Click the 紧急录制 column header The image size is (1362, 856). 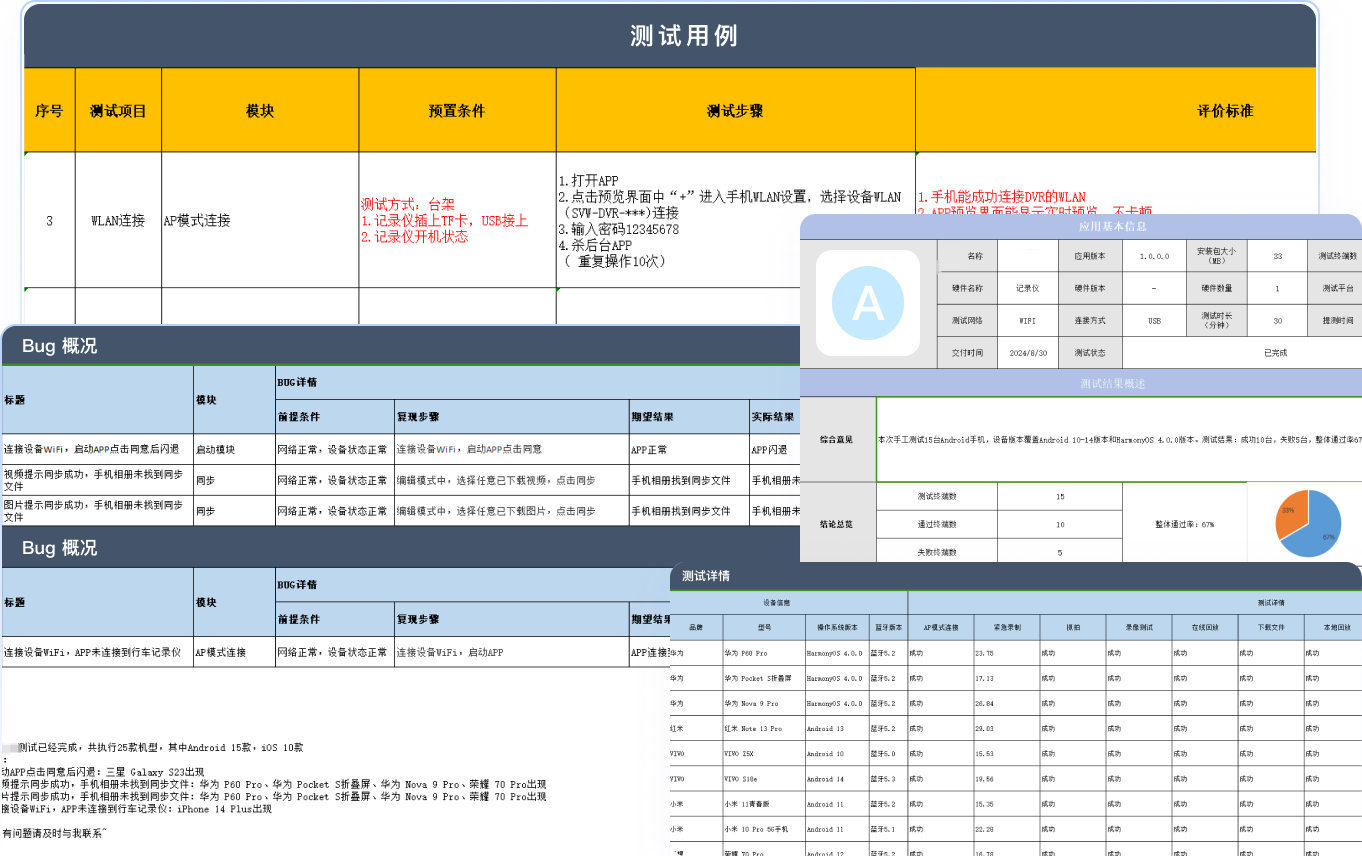click(1006, 628)
